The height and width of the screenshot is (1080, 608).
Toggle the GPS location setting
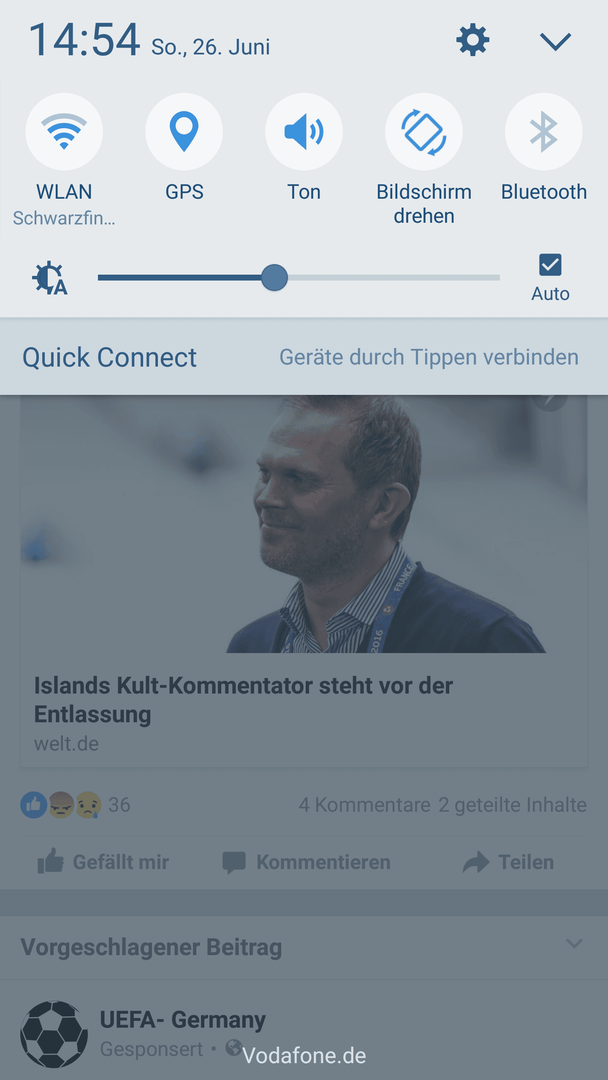(184, 132)
